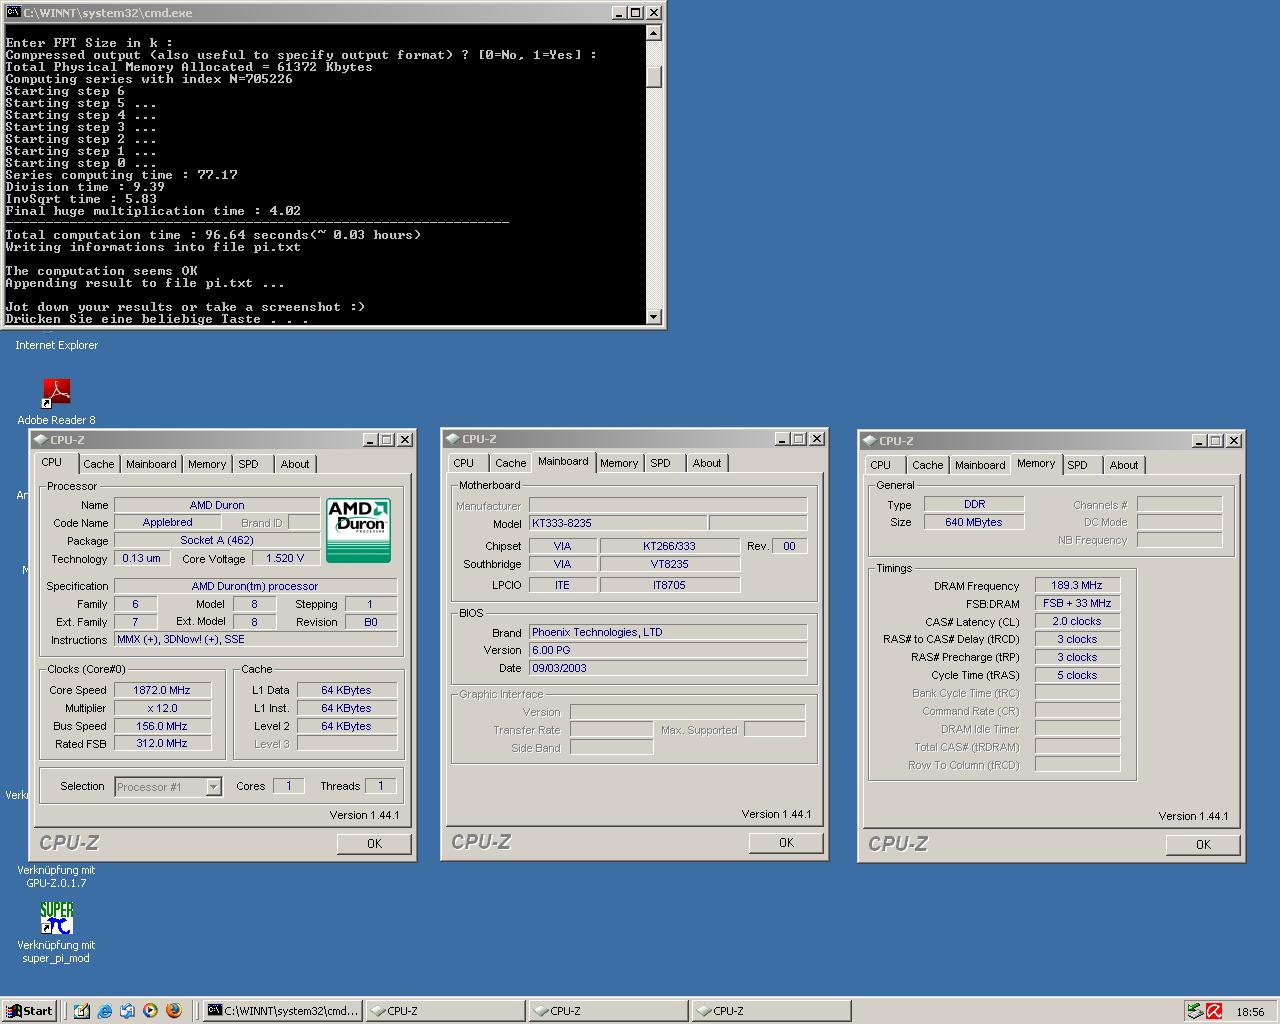Click the cmd window scrollbar up arrow
1280x1024 pixels.
tap(654, 33)
